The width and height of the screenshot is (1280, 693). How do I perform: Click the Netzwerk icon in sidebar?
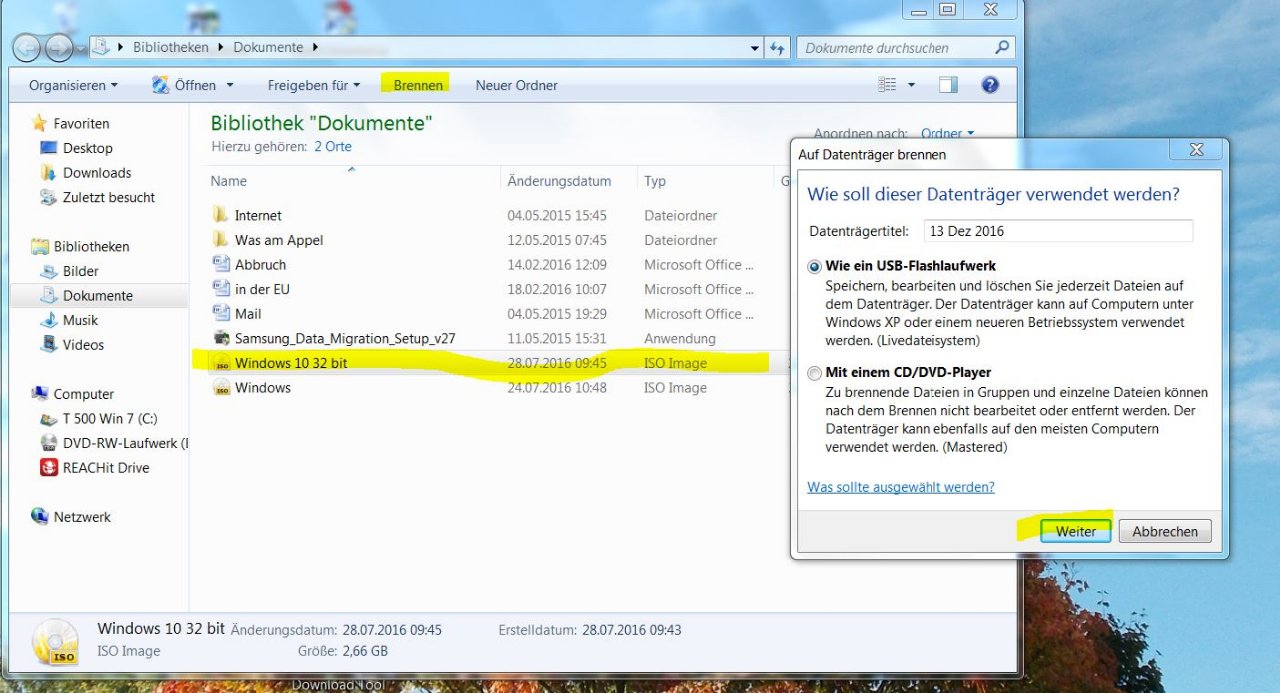click(40, 517)
